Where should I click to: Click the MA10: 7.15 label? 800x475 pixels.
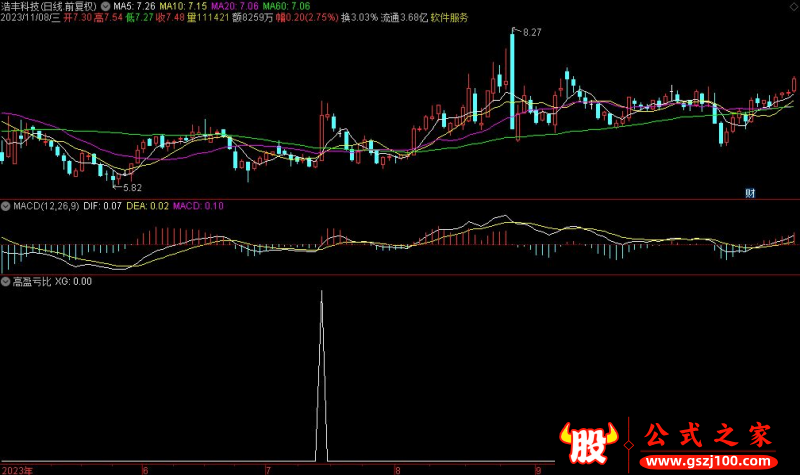(x=183, y=6)
